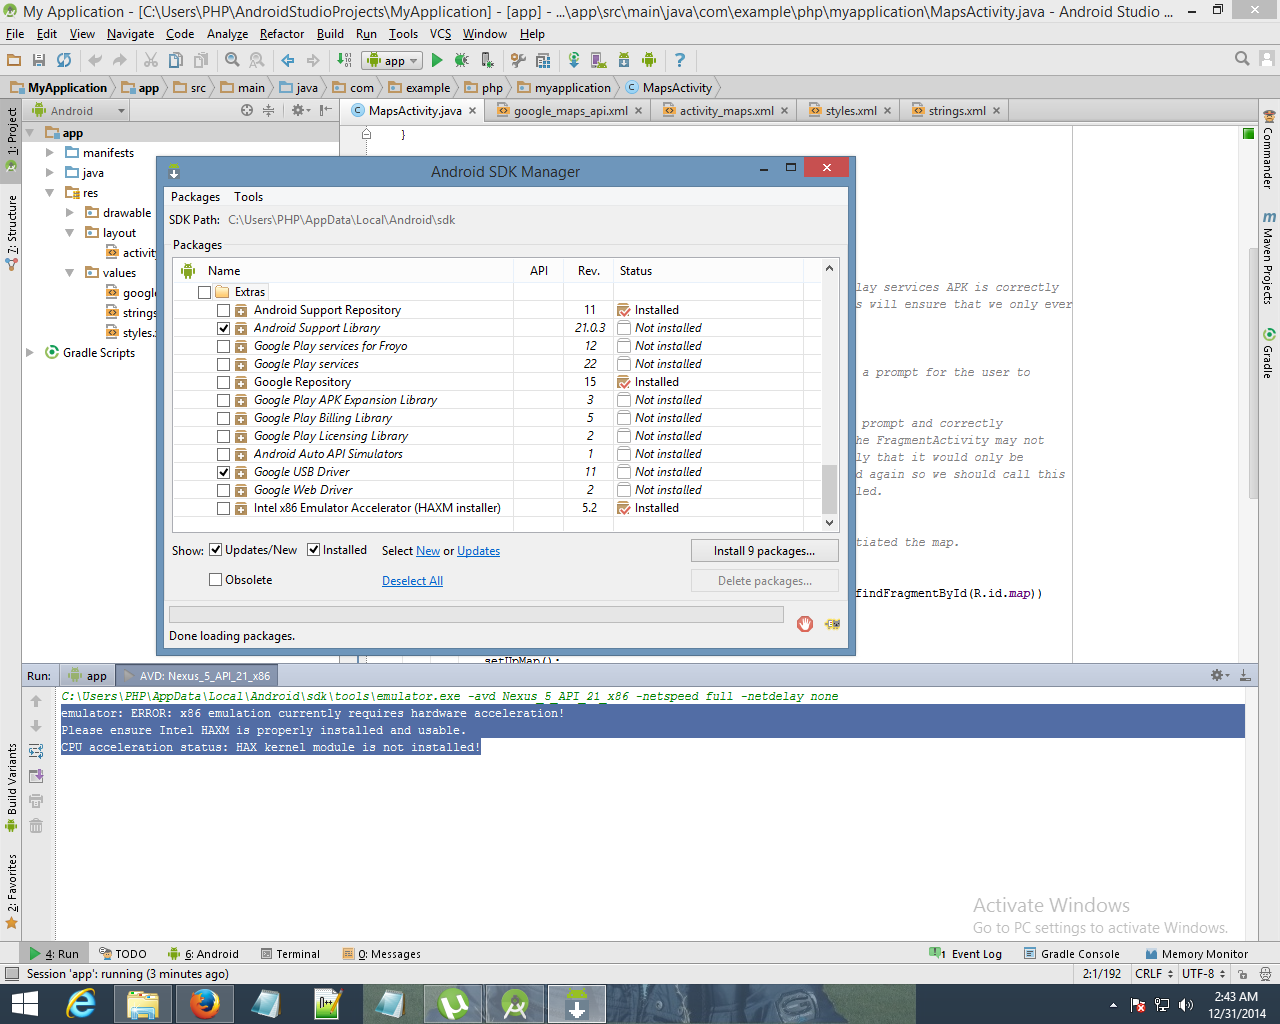Switch to the styles.xml editor tab
Screen dimensions: 1280x1024
850,111
